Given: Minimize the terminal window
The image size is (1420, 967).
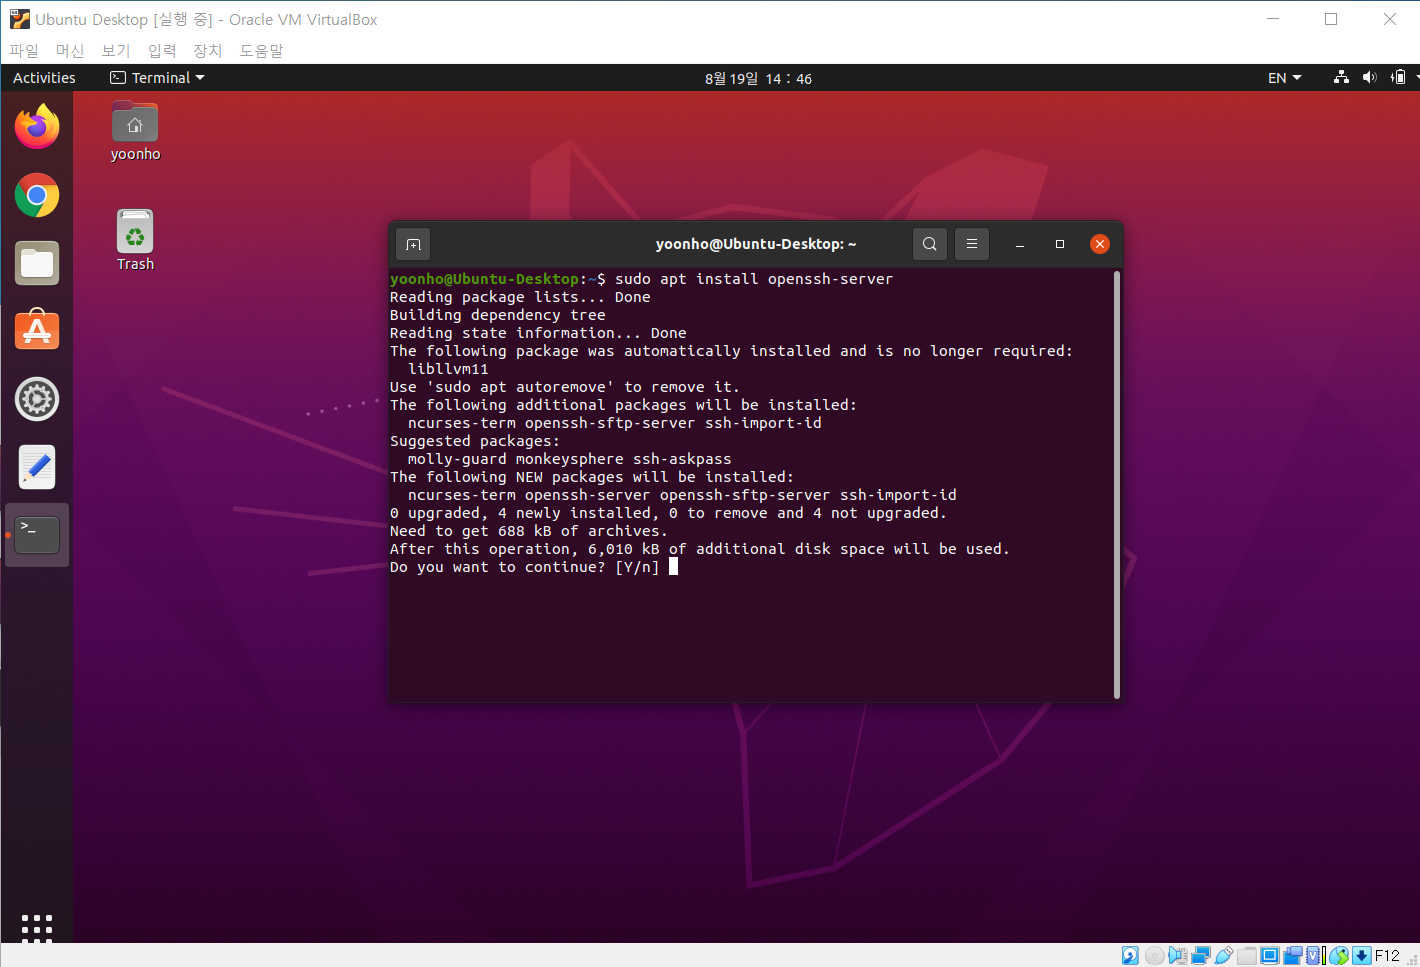Looking at the screenshot, I should coord(1020,244).
